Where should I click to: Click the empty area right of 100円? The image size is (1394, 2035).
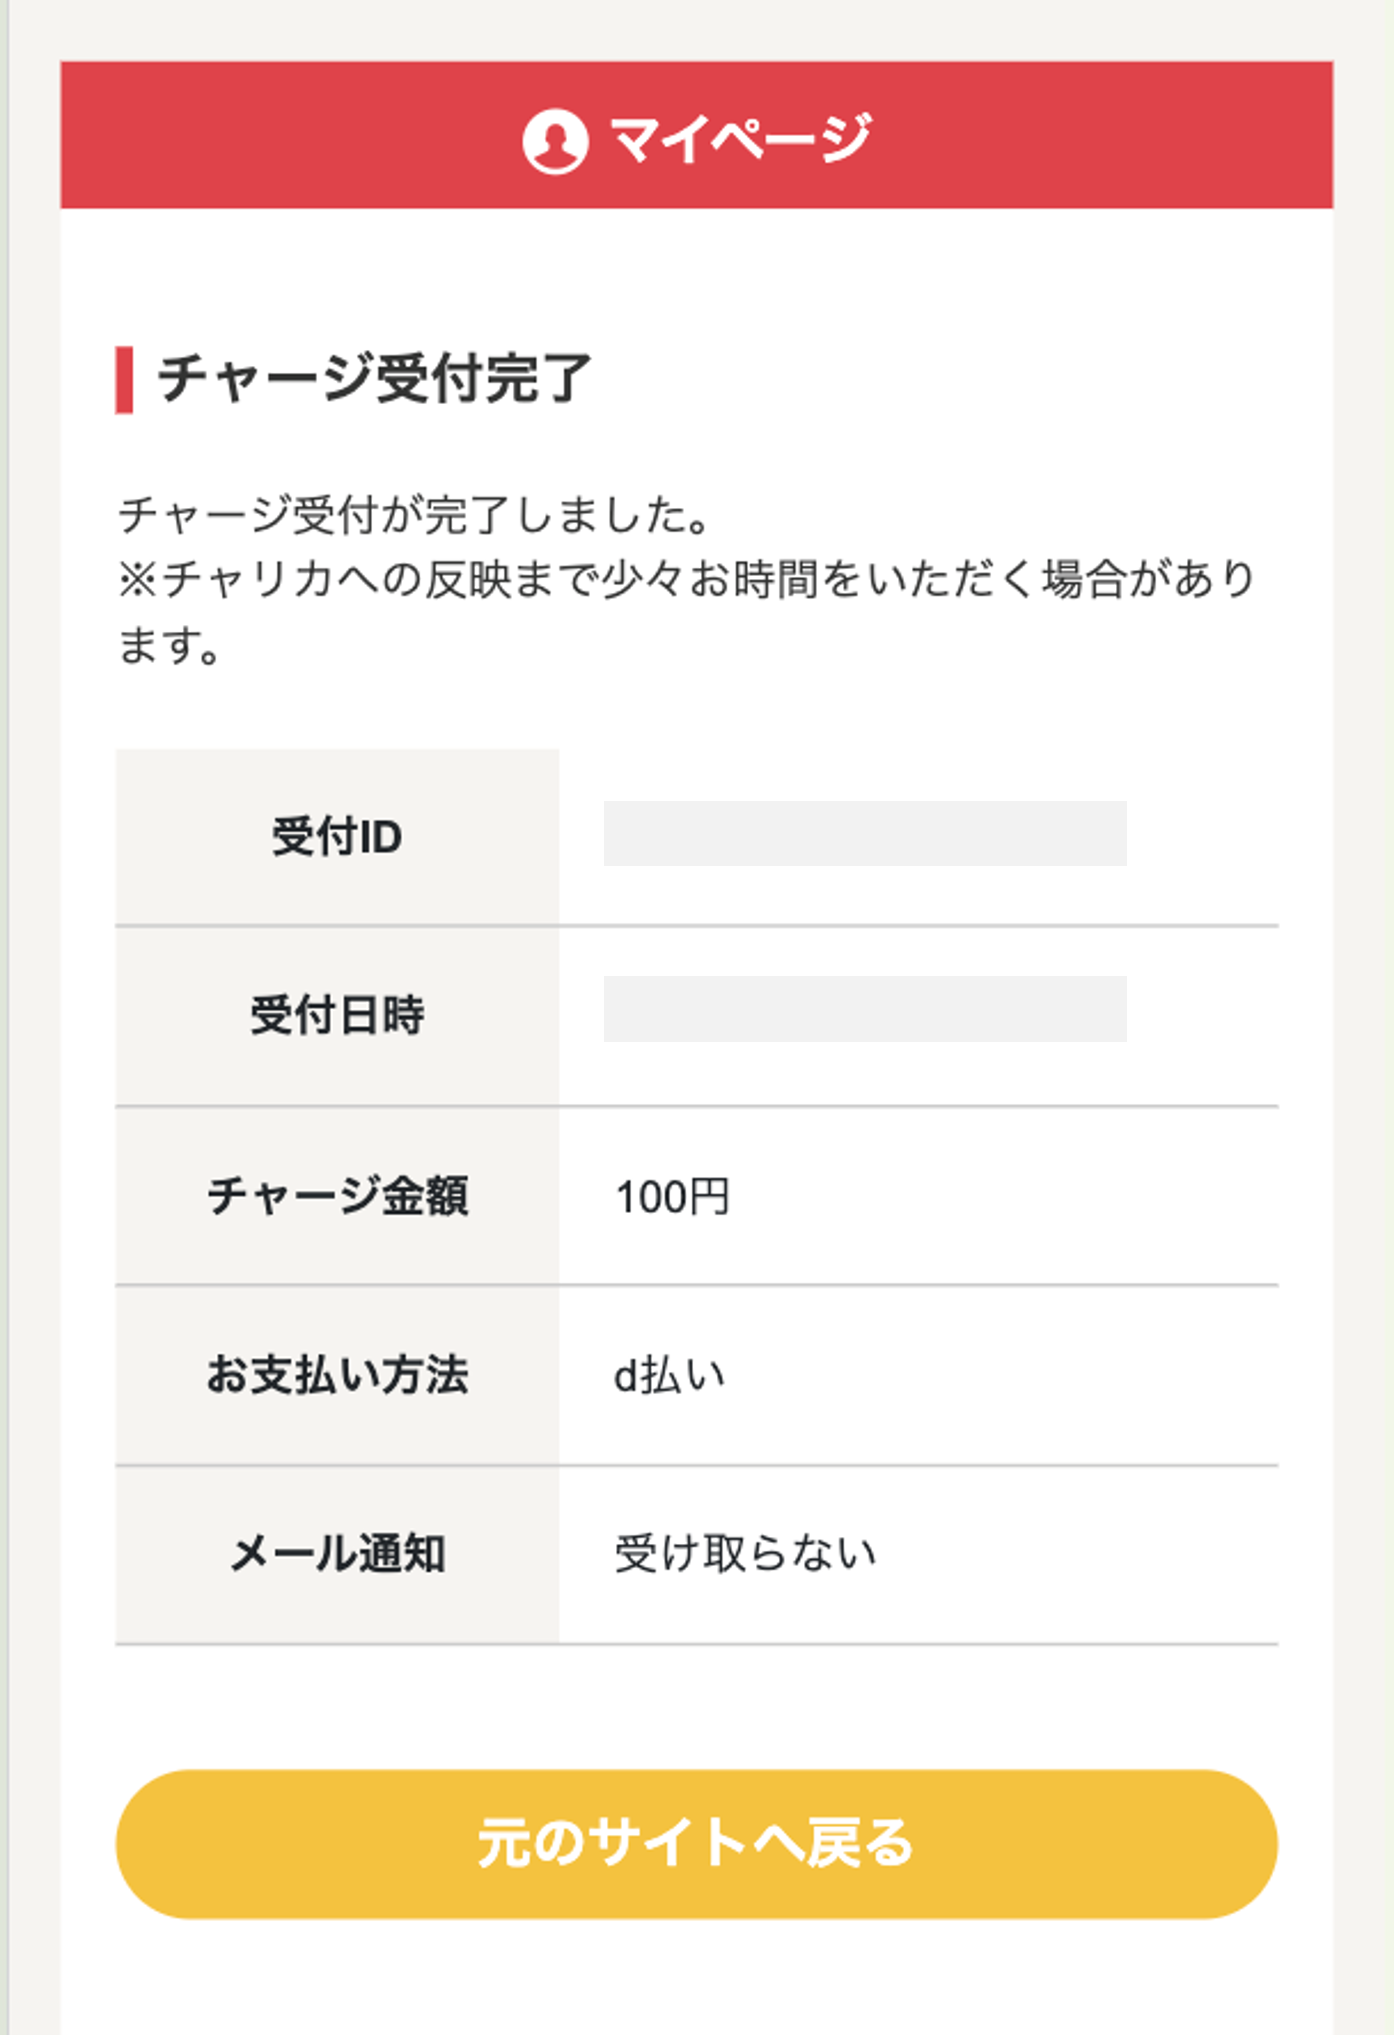click(x=1000, y=1197)
